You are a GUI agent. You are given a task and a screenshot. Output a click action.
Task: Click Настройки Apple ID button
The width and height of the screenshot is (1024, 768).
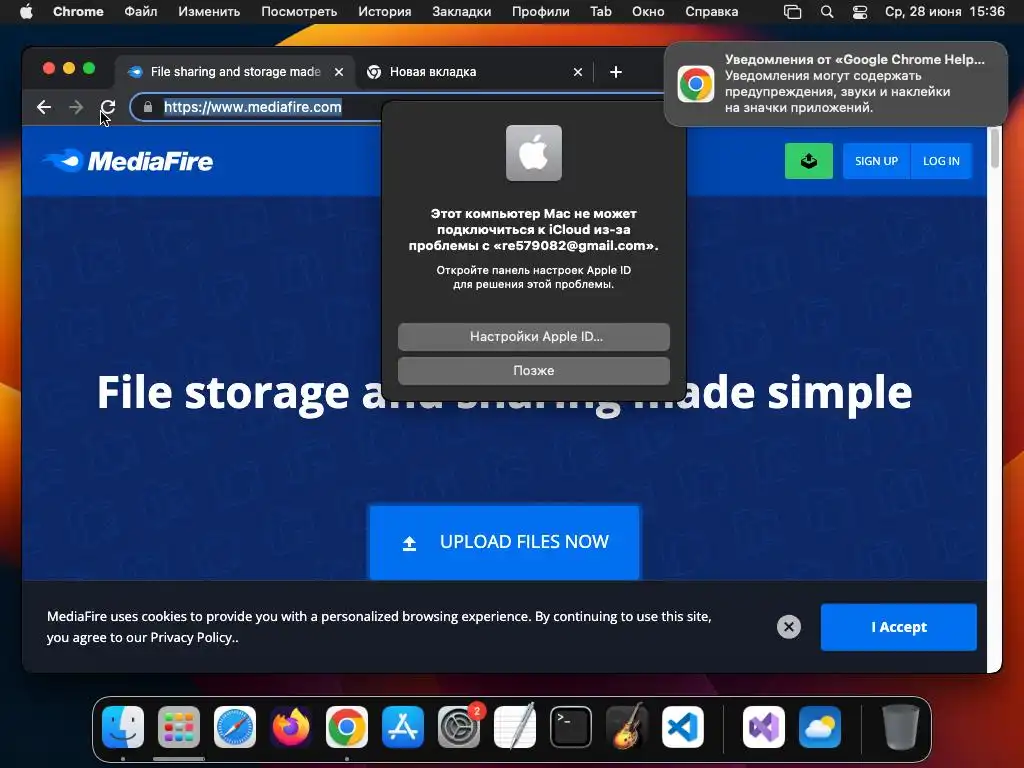(x=534, y=336)
